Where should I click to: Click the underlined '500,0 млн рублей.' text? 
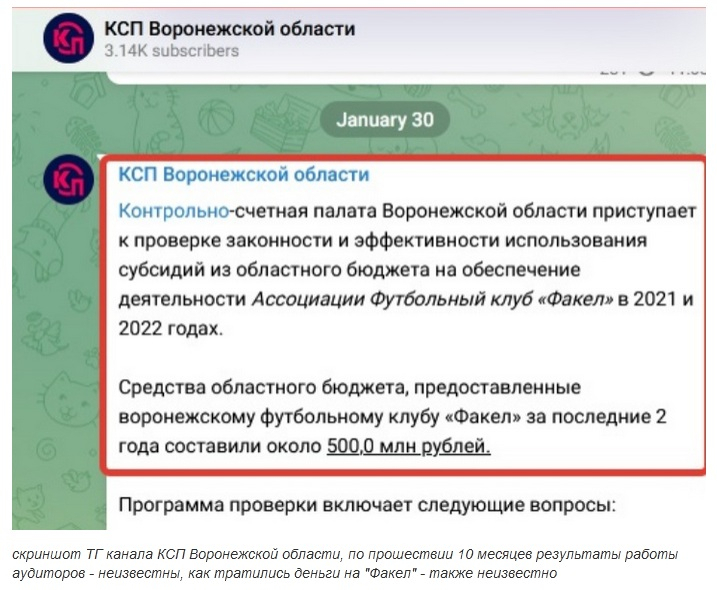408,446
